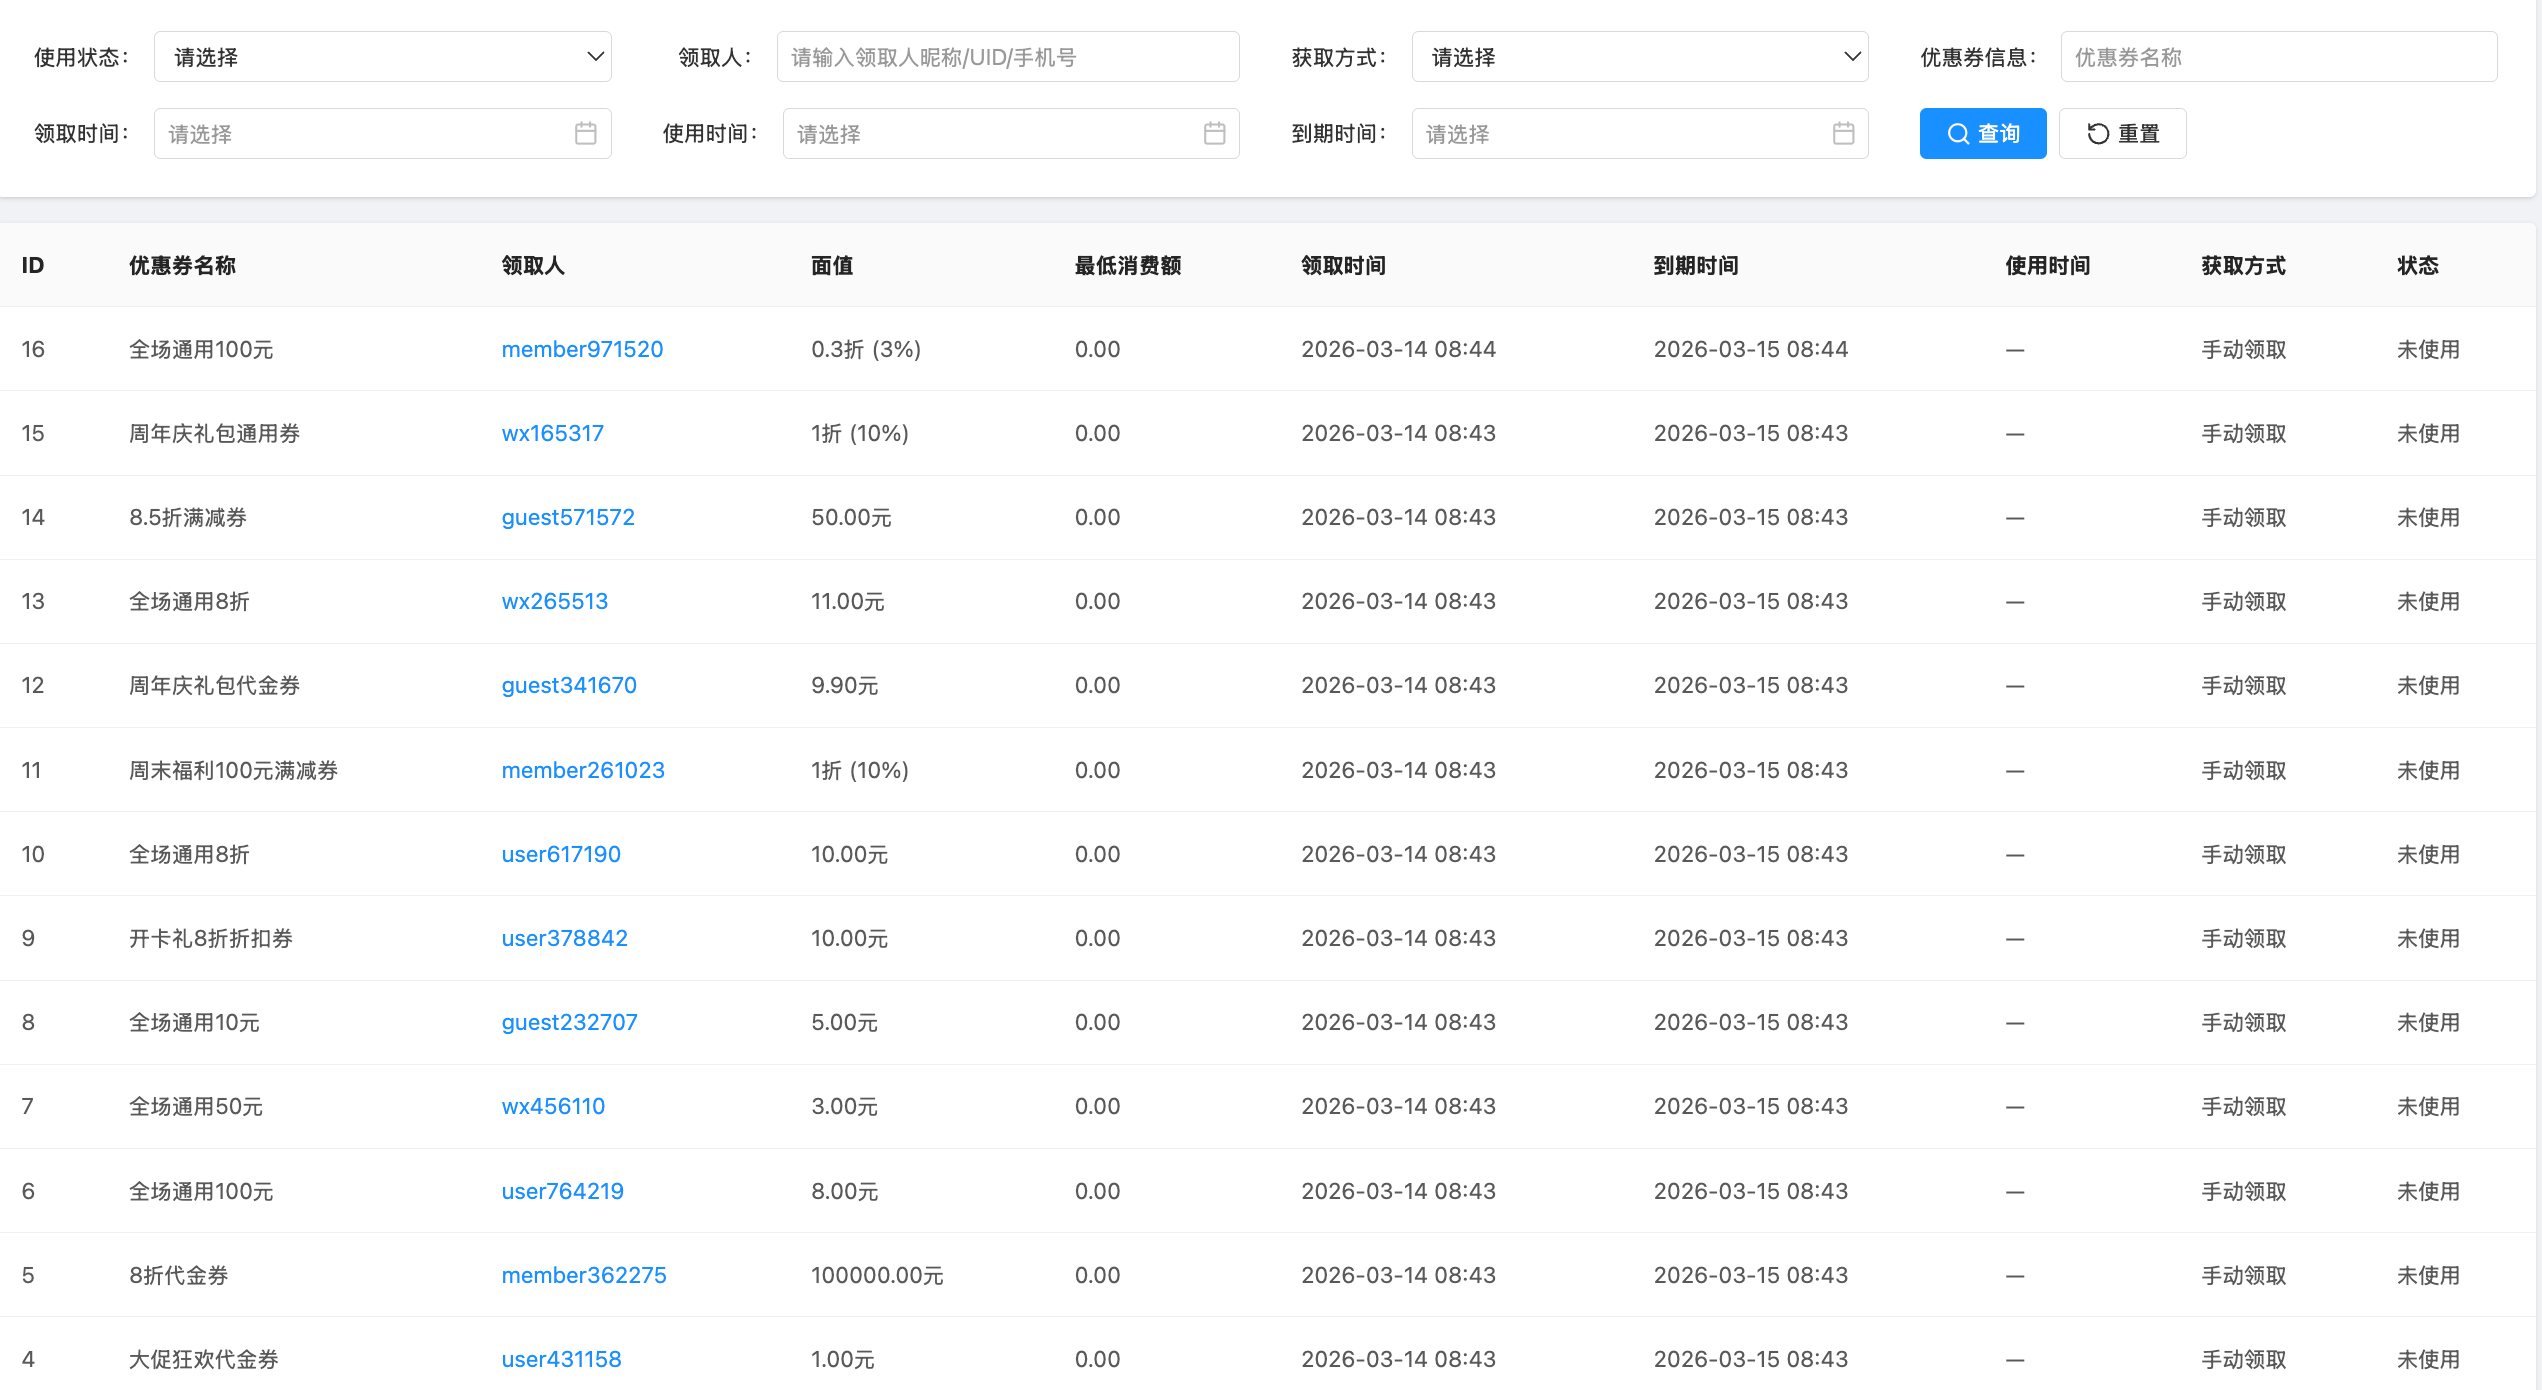
Task: Open user617190 user link
Action: point(561,854)
